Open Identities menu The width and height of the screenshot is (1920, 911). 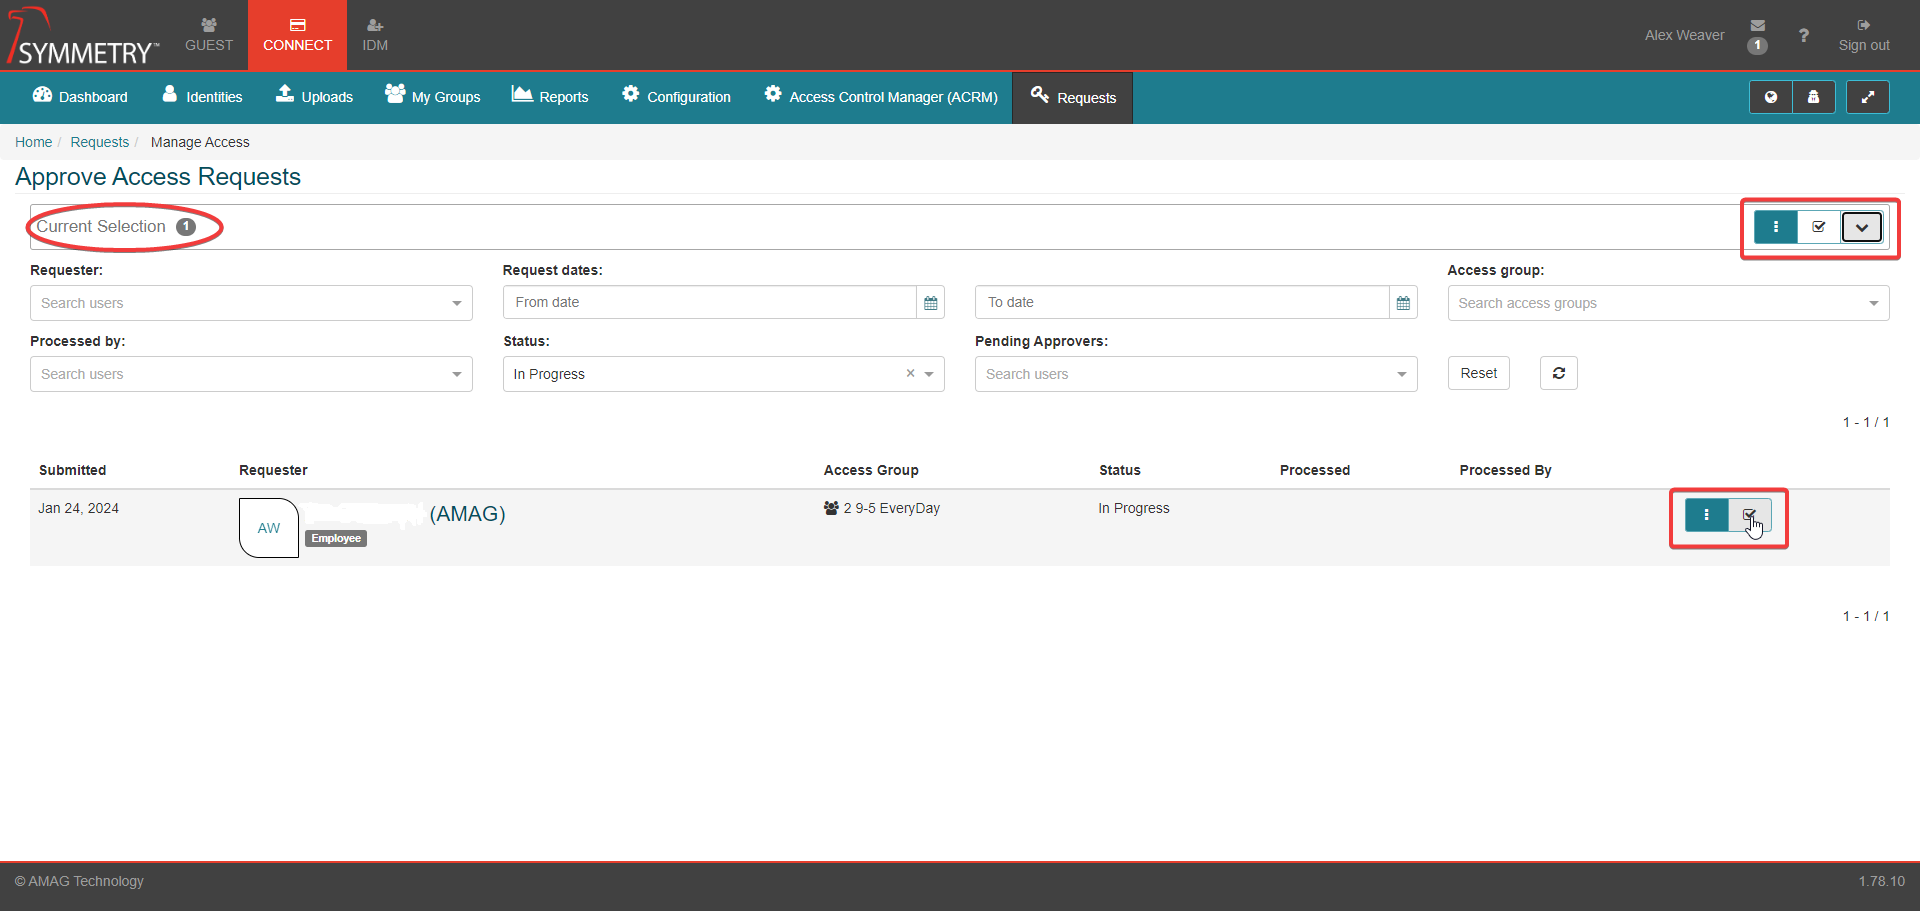202,97
